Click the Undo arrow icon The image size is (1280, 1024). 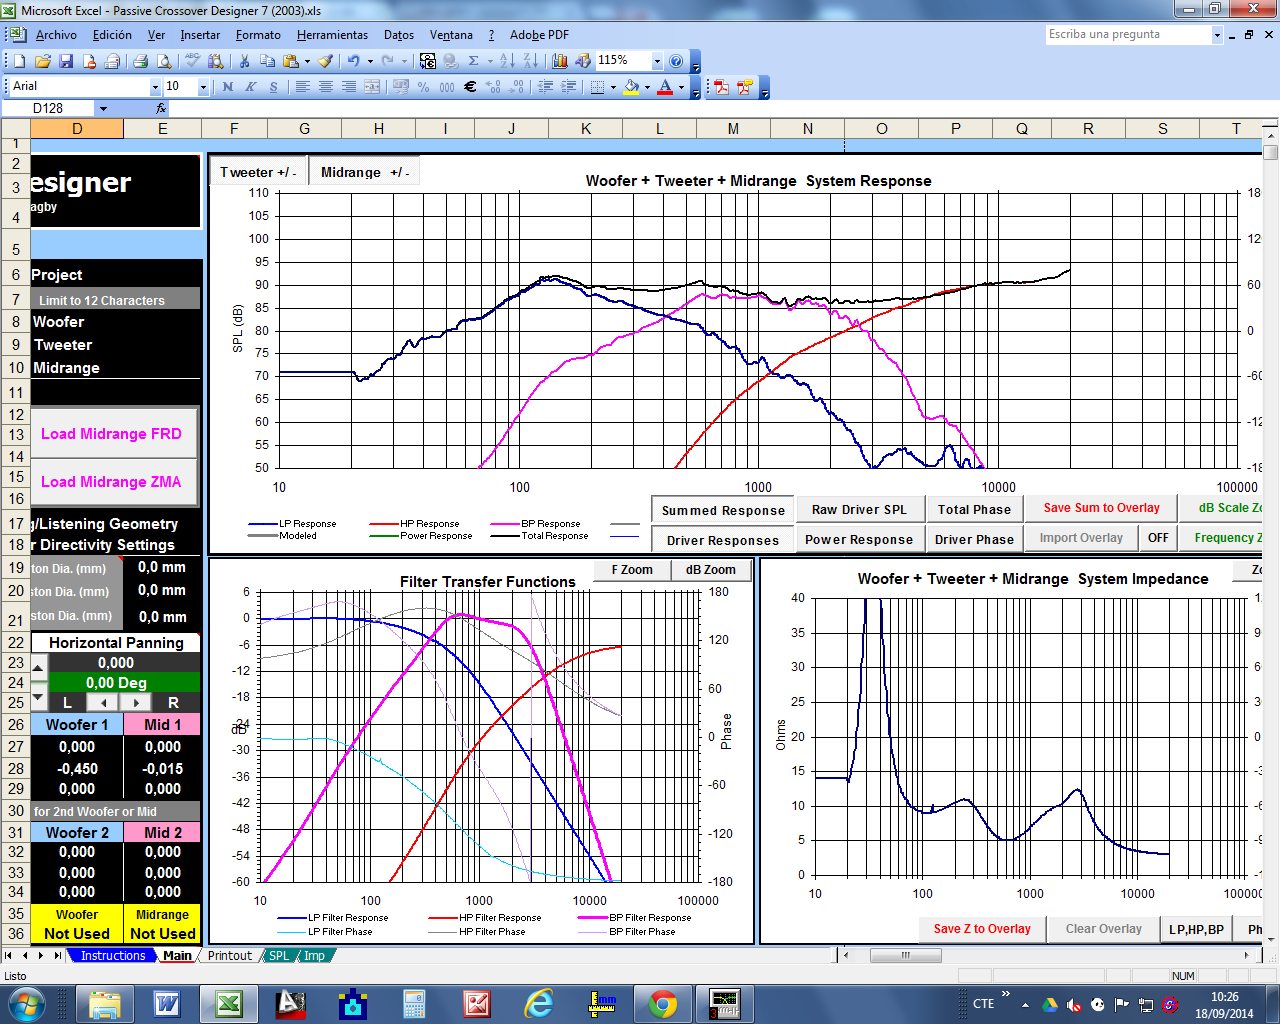click(x=353, y=61)
